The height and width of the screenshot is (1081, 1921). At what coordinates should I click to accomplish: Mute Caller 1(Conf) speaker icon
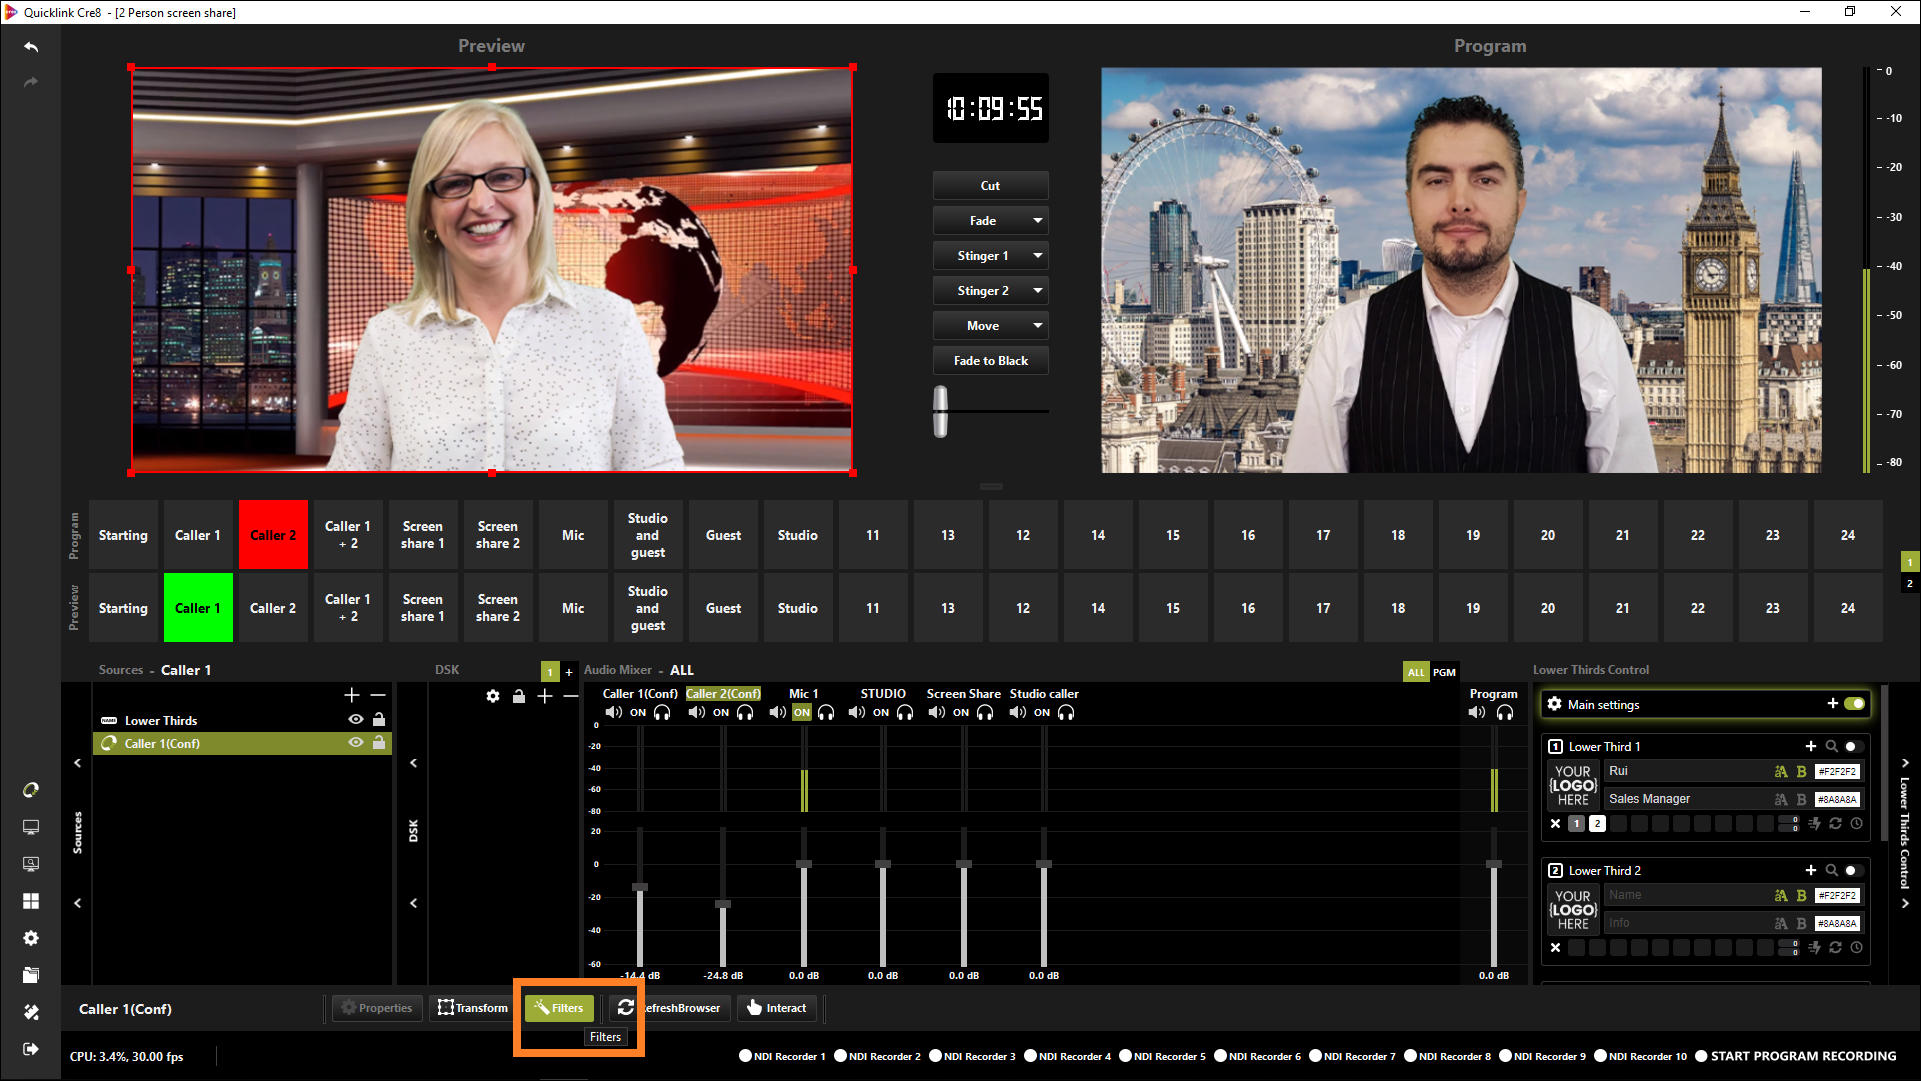tap(613, 713)
